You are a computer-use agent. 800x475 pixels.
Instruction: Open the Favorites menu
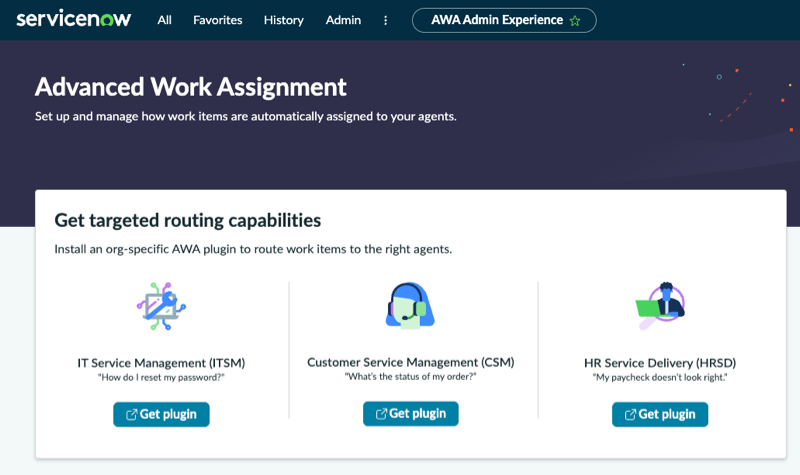pos(217,20)
